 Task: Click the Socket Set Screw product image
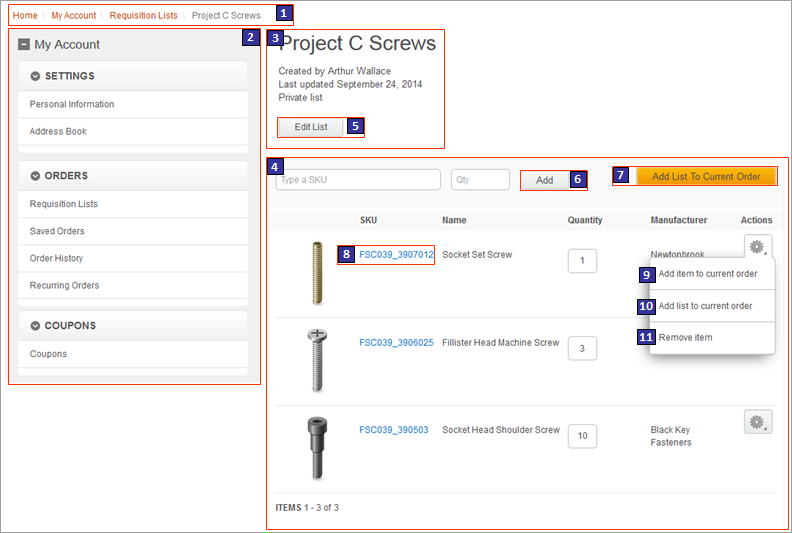point(317,273)
